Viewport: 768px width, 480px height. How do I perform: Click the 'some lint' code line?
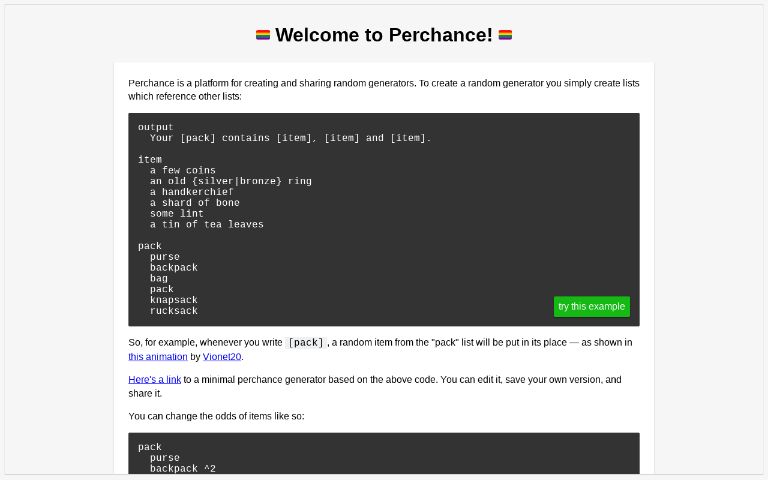pos(177,213)
